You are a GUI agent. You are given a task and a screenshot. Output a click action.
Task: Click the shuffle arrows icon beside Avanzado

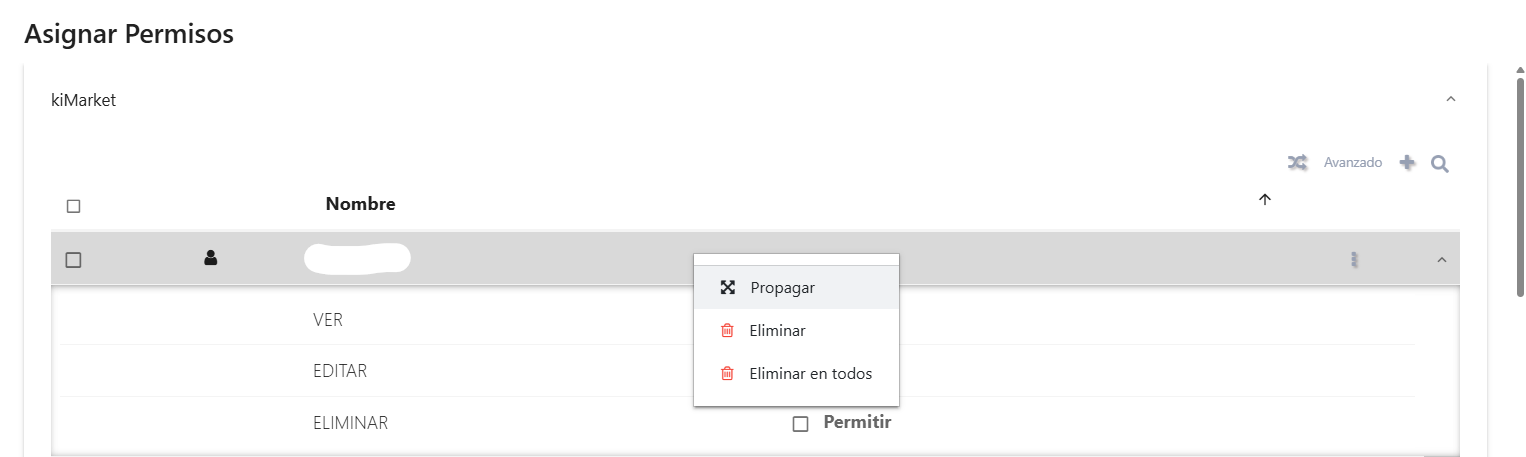(1297, 162)
